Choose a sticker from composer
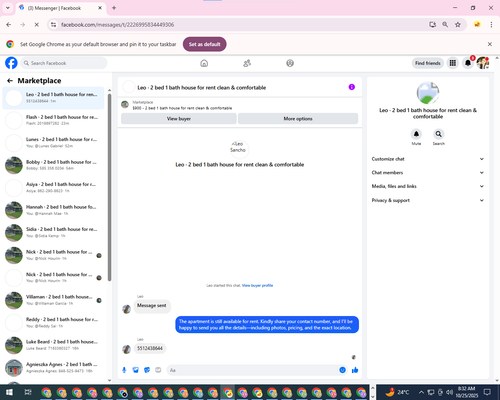 tap(147, 370)
